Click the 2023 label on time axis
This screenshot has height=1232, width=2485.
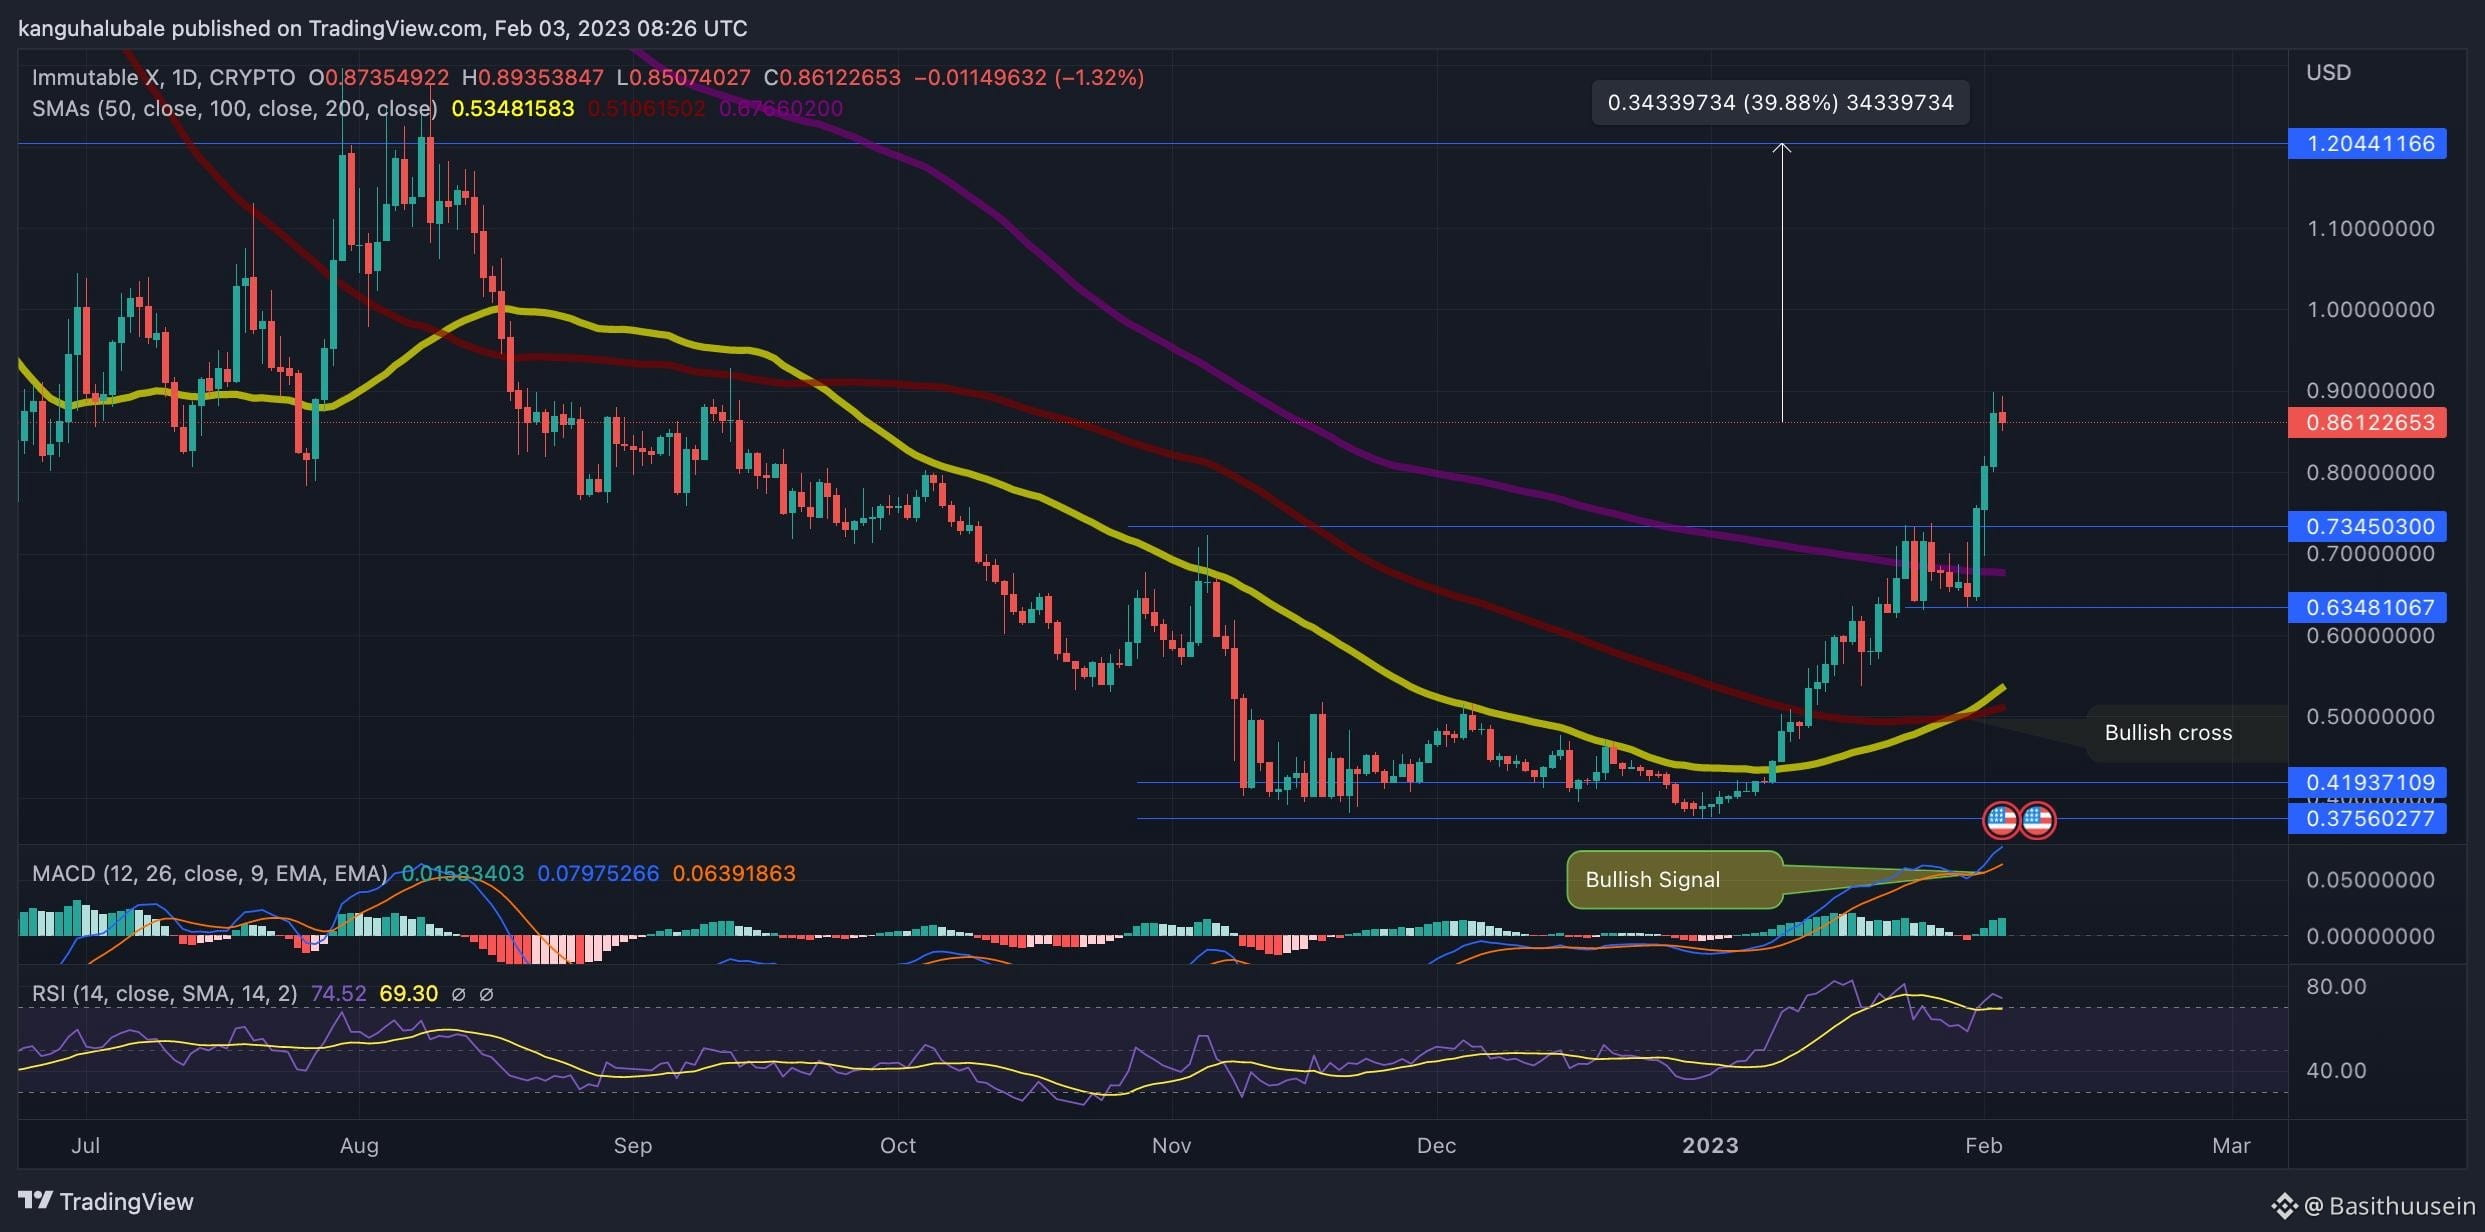(x=1710, y=1145)
